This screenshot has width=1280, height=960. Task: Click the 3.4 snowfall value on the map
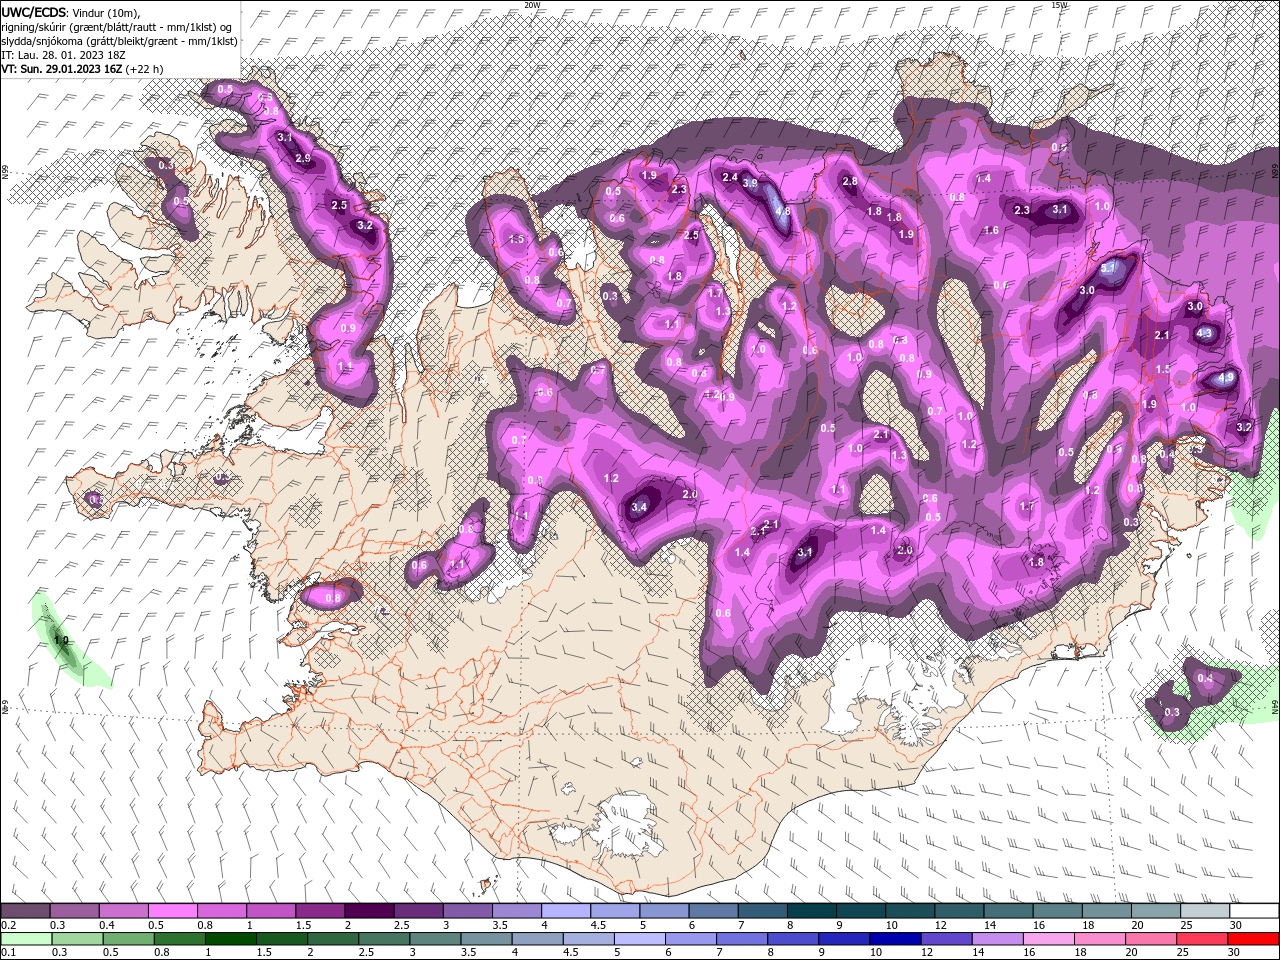[x=640, y=507]
